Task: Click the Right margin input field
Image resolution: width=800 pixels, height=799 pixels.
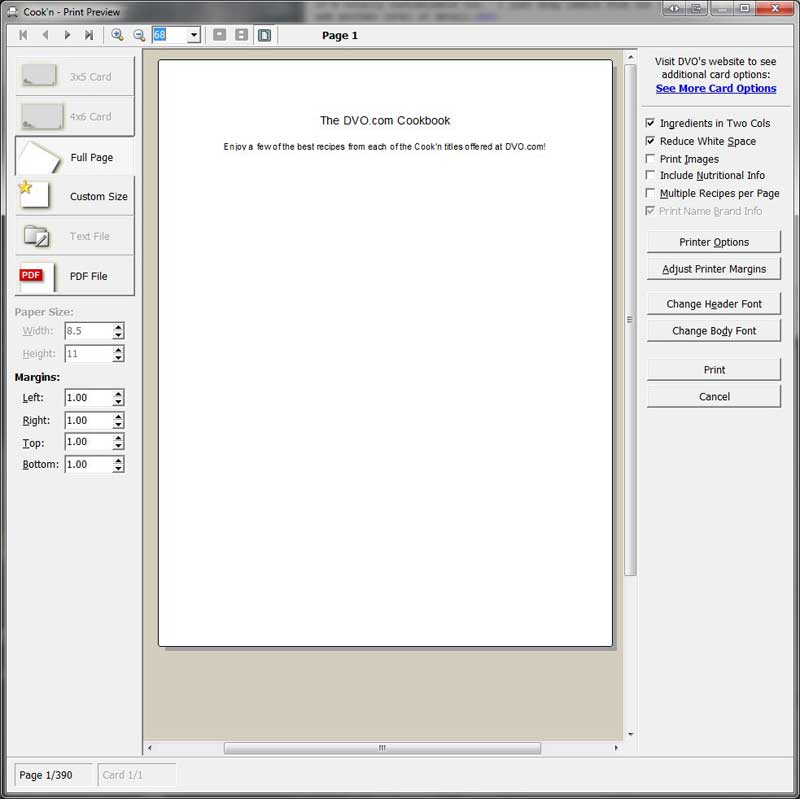Action: tap(89, 420)
